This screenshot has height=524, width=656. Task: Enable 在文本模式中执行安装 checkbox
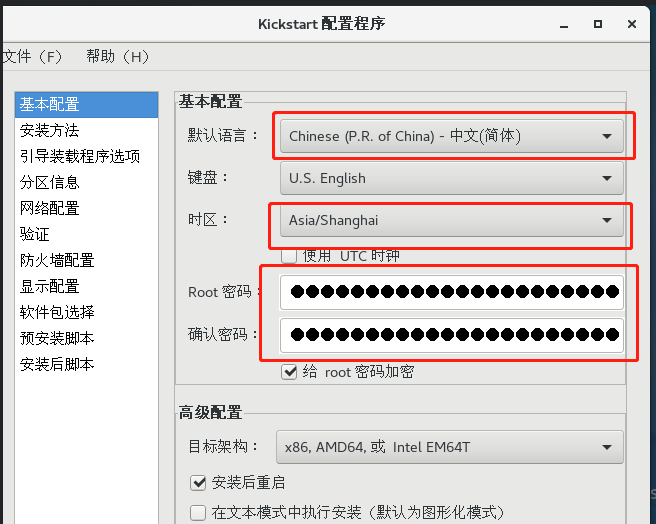point(198,512)
